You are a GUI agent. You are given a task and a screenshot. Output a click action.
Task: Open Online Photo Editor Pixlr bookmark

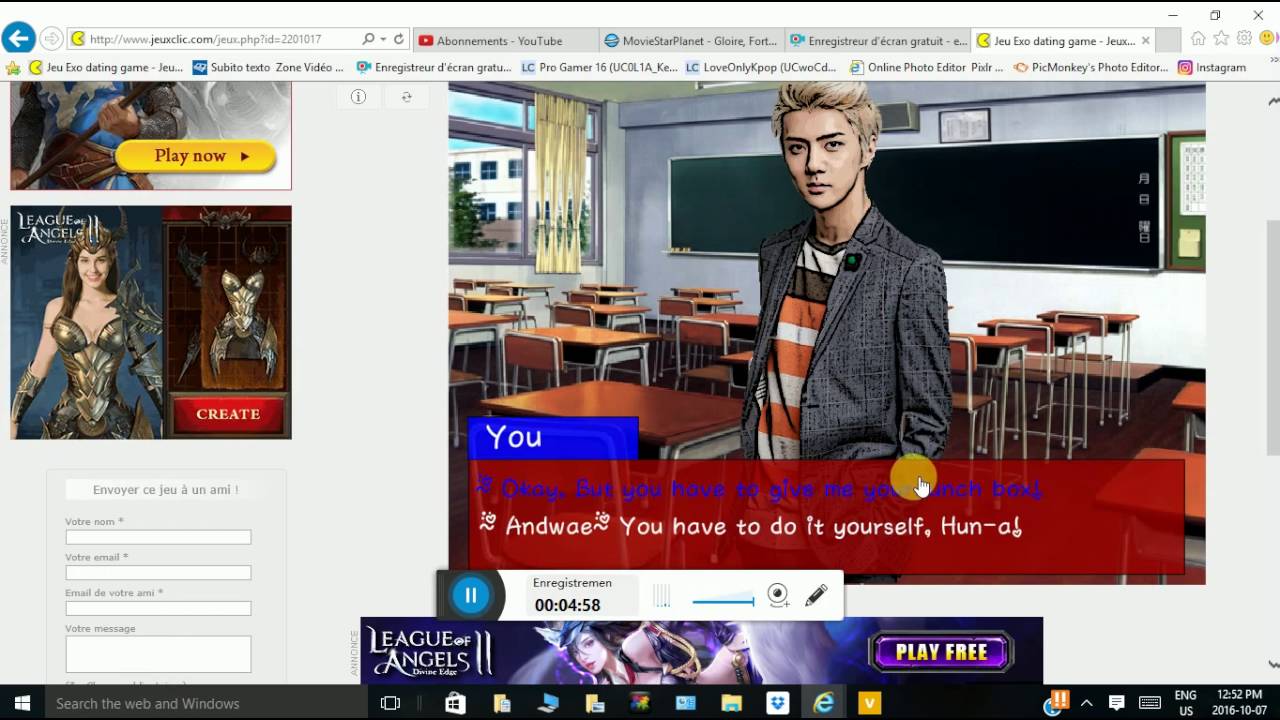point(927,68)
